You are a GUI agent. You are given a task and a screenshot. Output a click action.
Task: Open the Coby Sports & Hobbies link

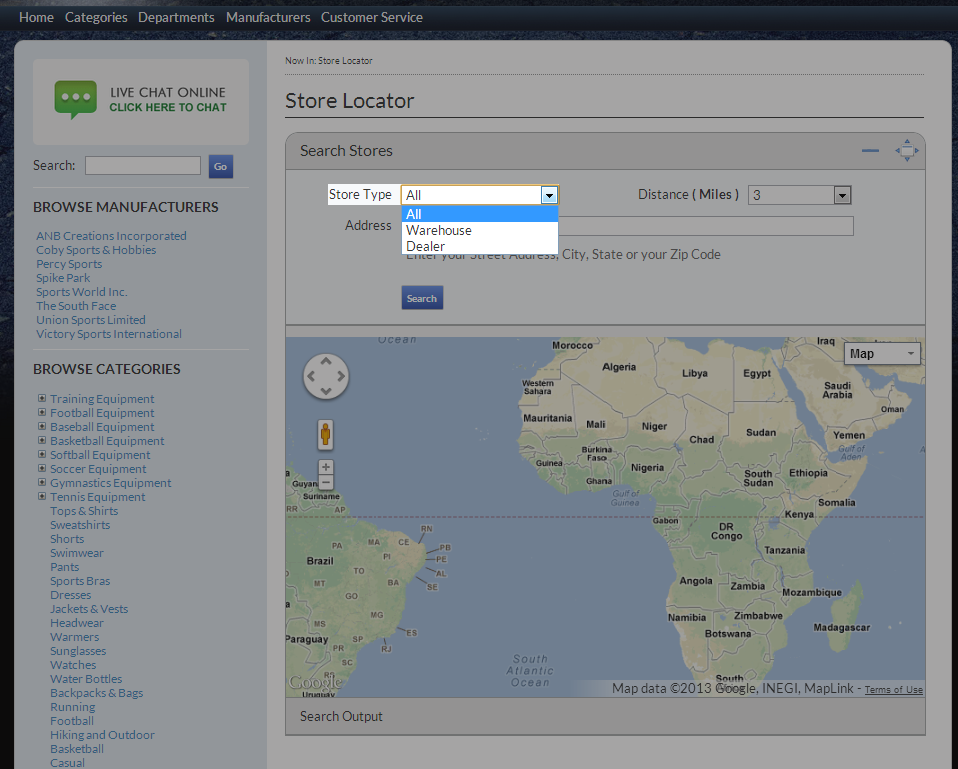(x=96, y=250)
